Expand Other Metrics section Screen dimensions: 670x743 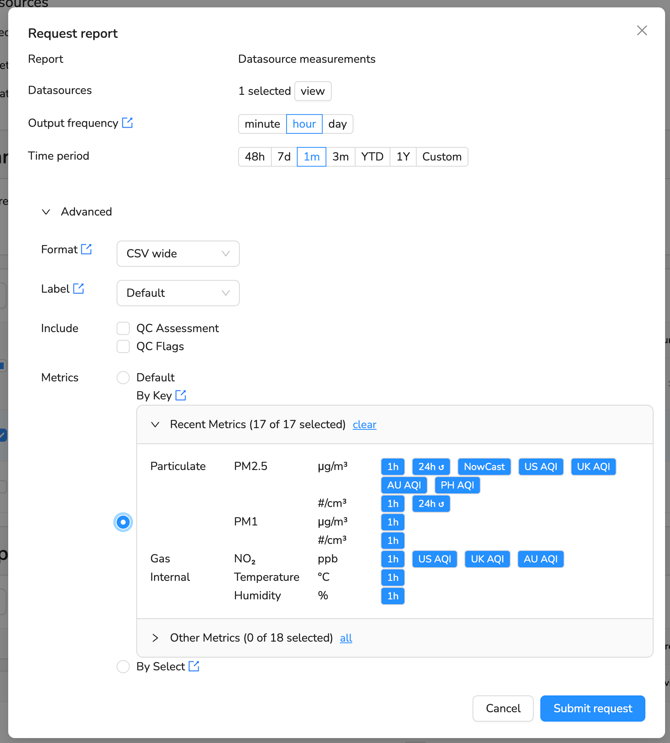(x=155, y=638)
